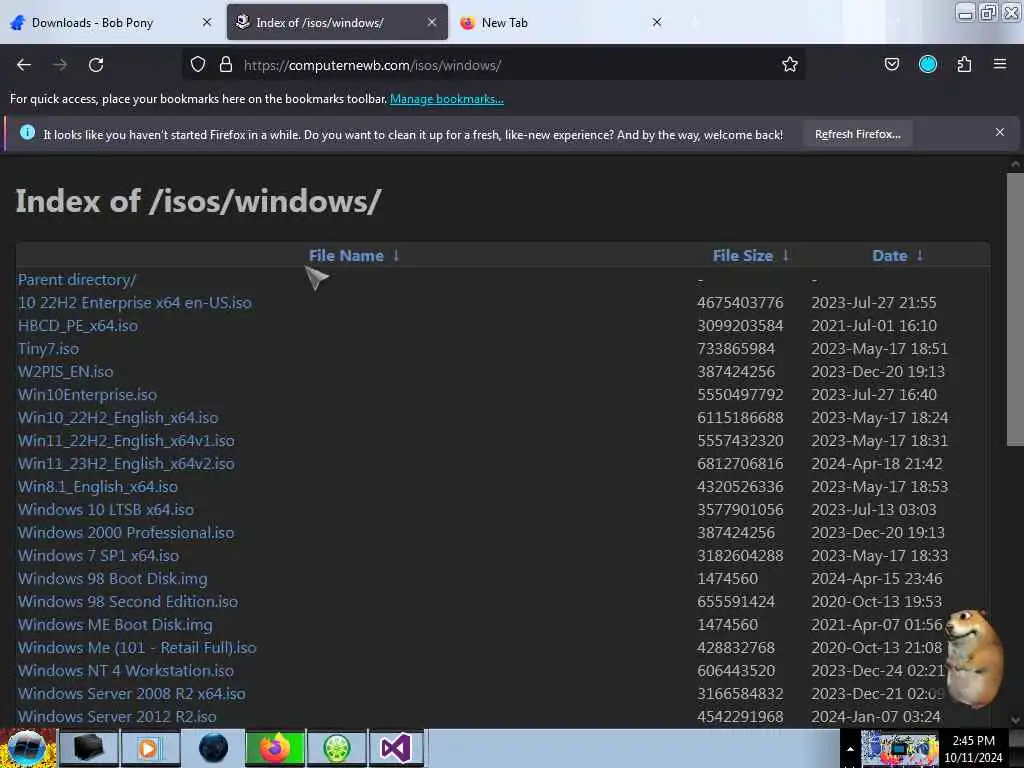Click Windows NT 4 Workstation.iso link
Viewport: 1024px width, 768px height.
point(125,671)
